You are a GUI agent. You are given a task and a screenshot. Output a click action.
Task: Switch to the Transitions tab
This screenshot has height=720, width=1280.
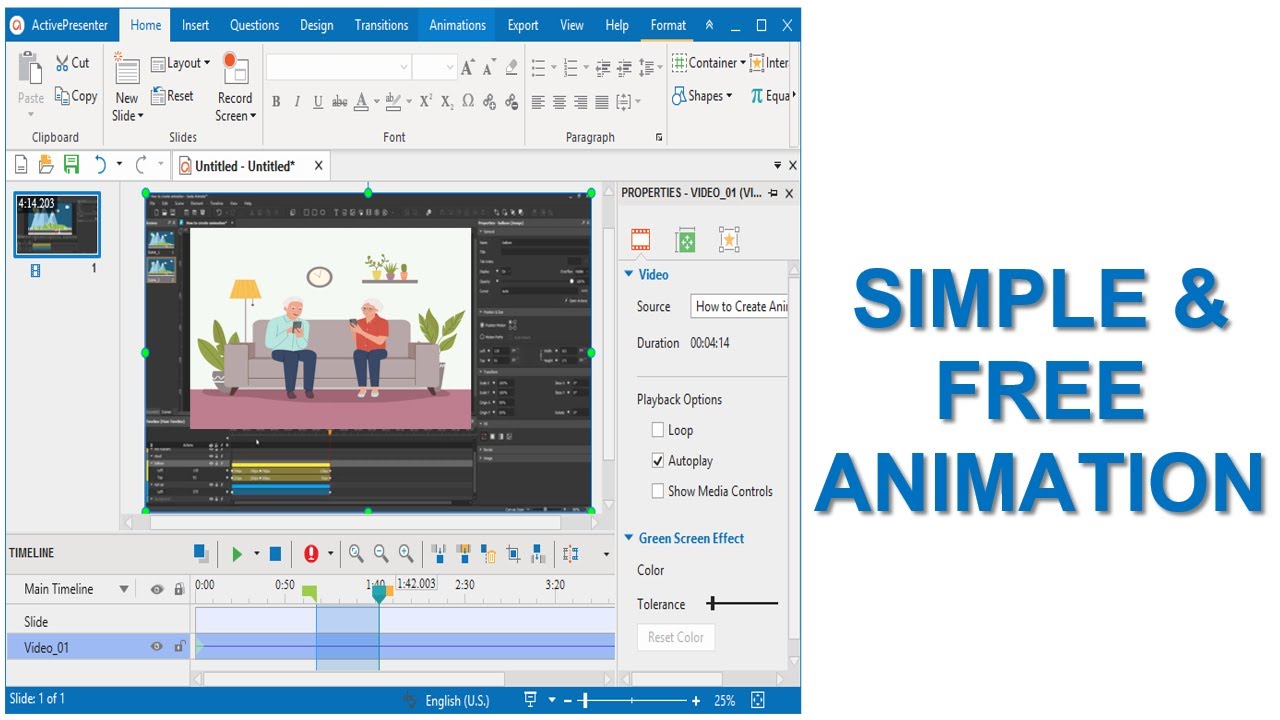pyautogui.click(x=381, y=25)
